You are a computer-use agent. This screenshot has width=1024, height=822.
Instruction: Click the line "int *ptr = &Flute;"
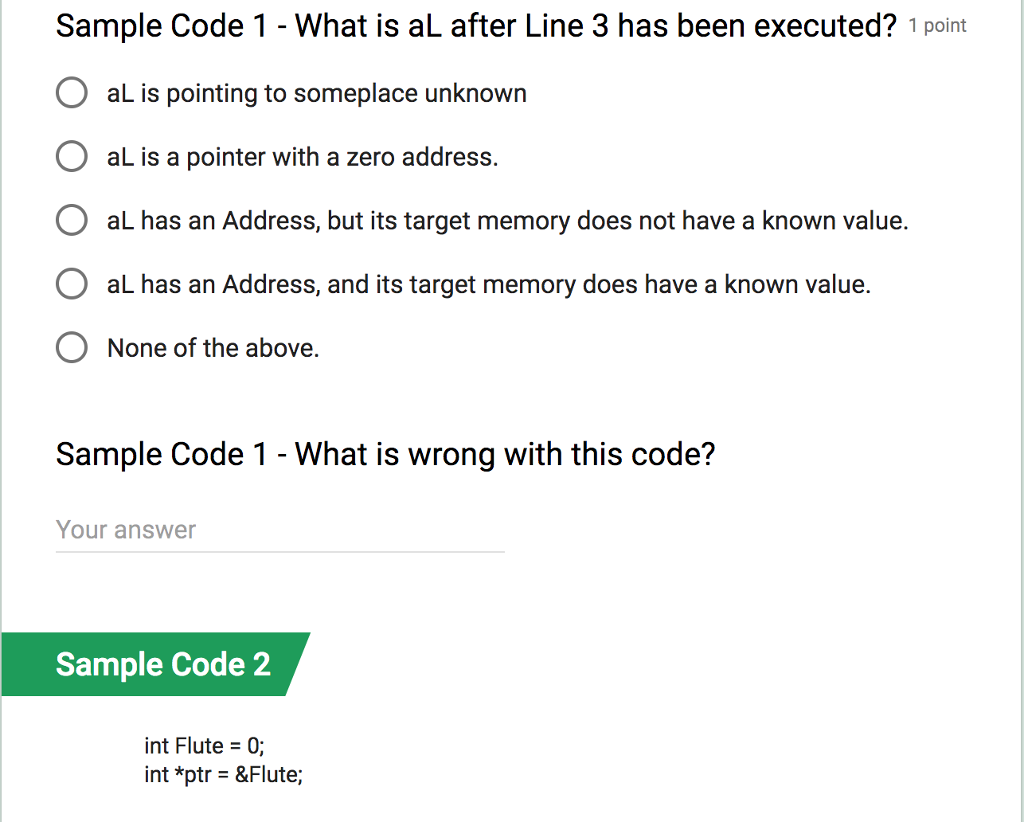pos(223,774)
